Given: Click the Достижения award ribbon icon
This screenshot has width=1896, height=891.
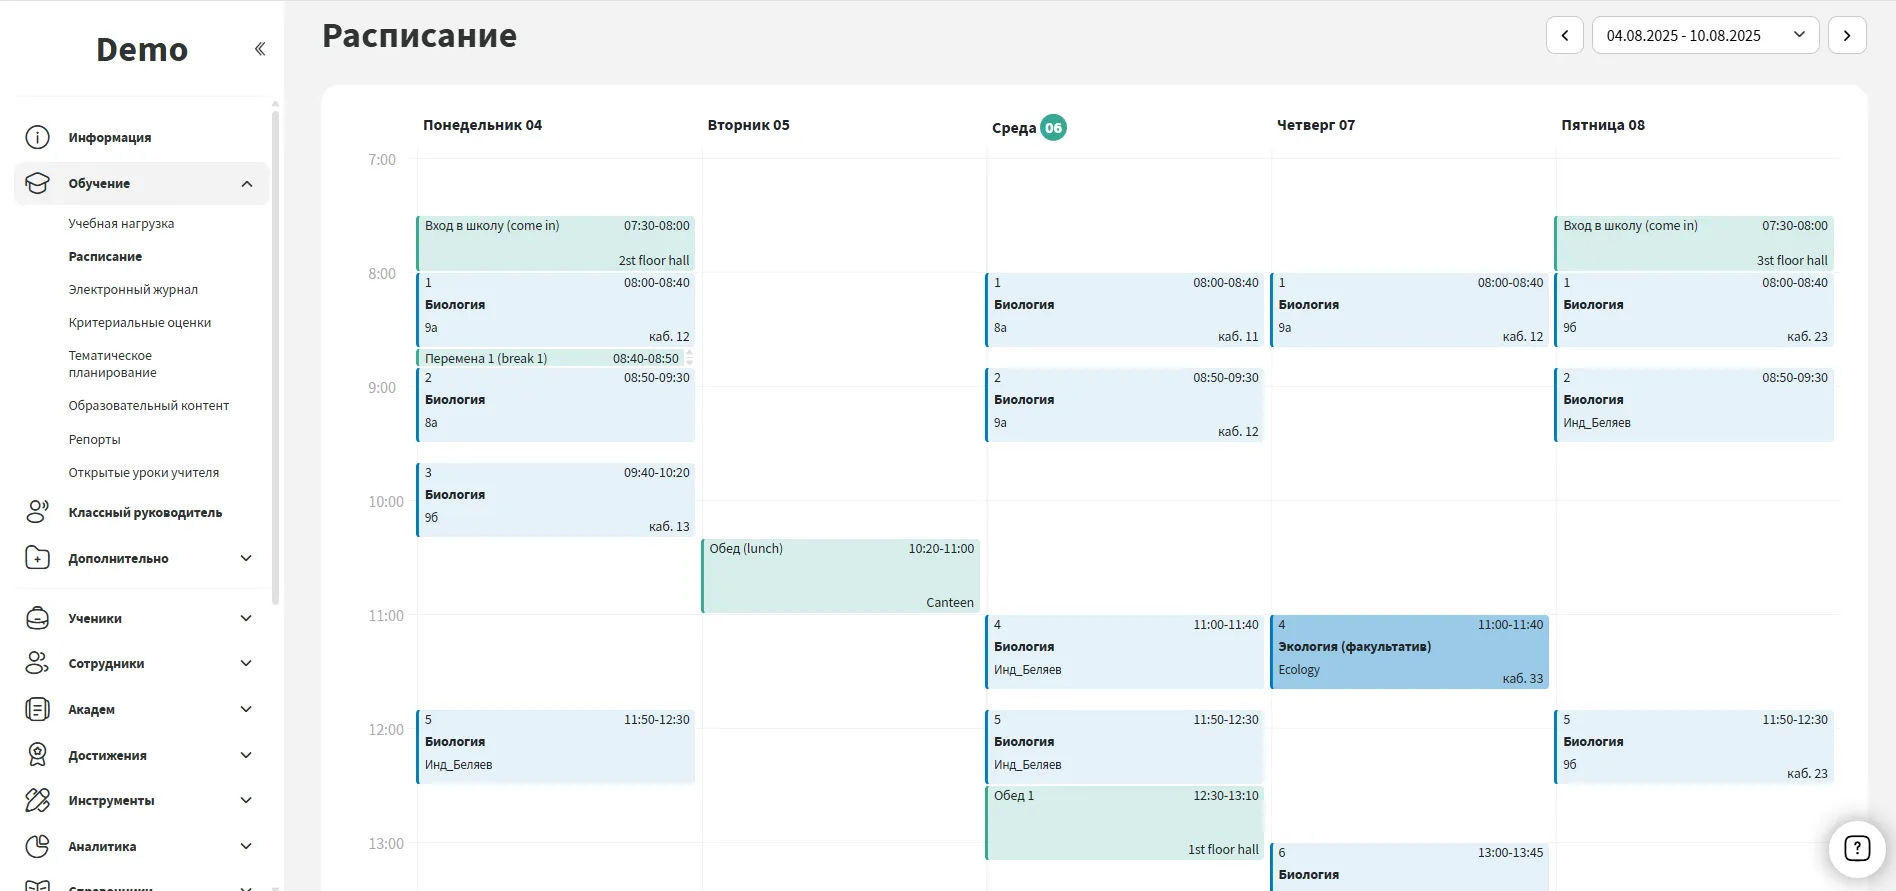Looking at the screenshot, I should click(37, 755).
